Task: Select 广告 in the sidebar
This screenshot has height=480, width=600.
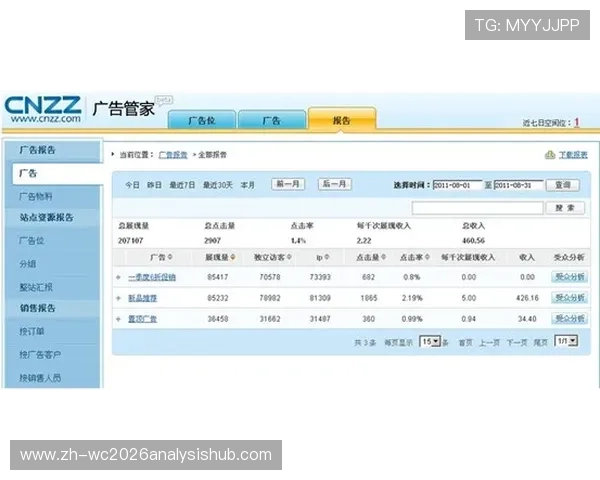Action: (57, 174)
